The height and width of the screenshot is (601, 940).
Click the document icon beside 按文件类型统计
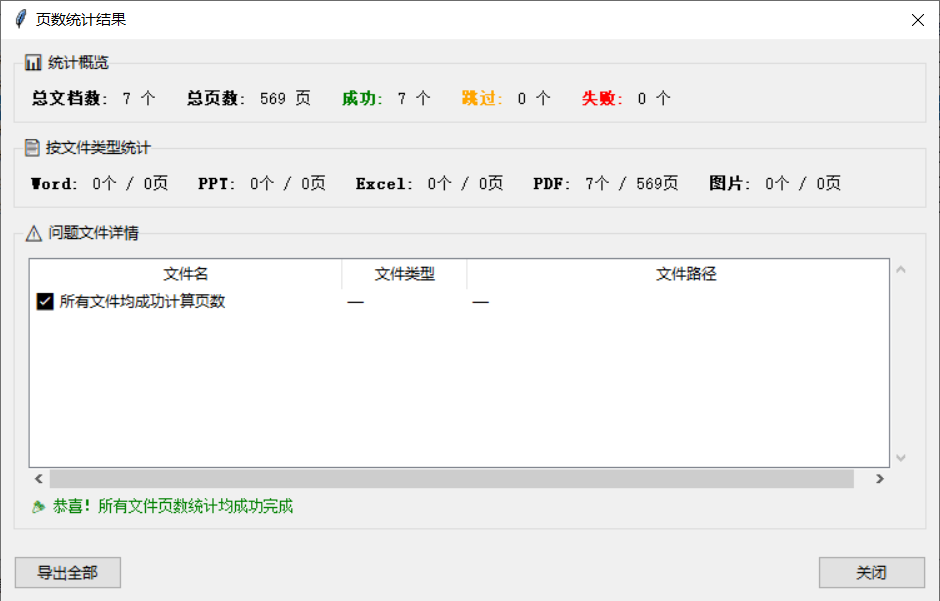point(32,147)
